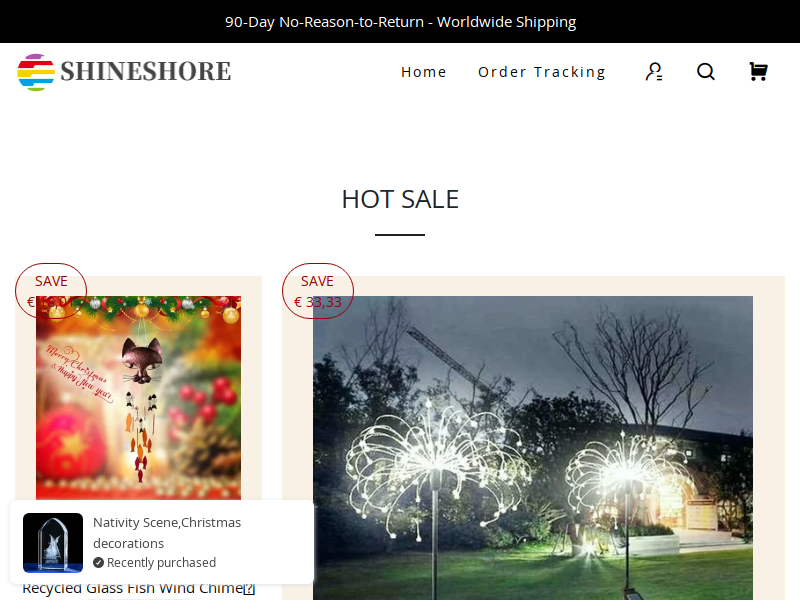The height and width of the screenshot is (600, 800).
Task: Click the search magnifier icon
Action: 706,71
